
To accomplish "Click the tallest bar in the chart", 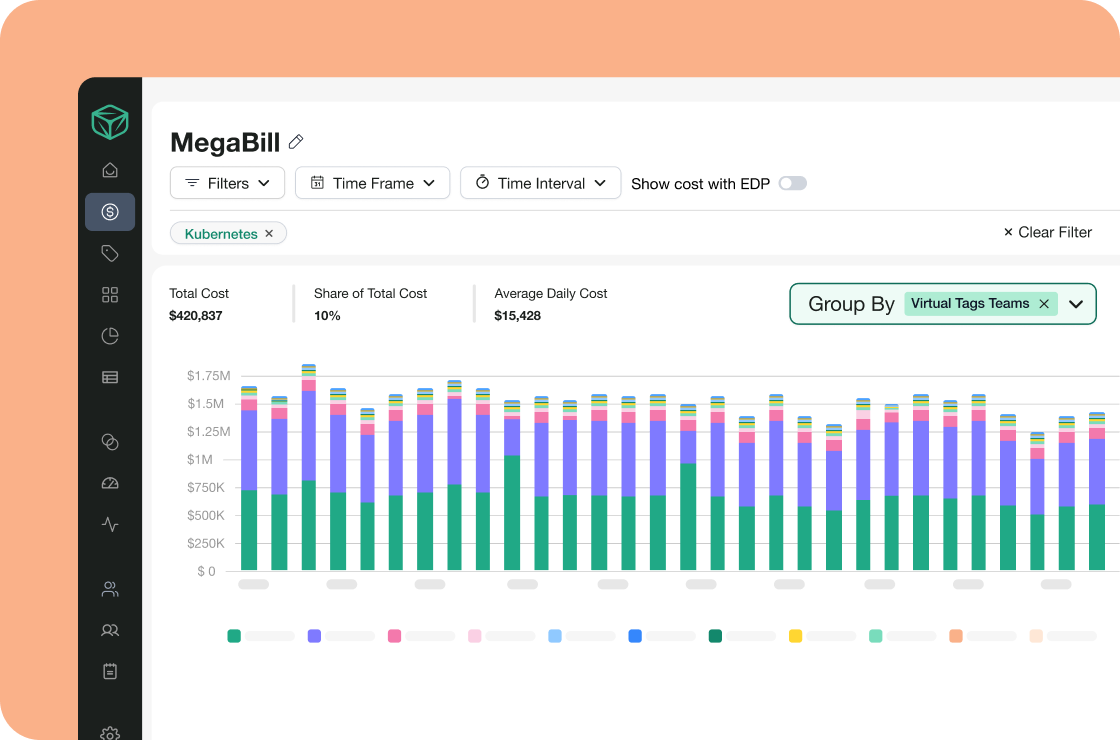I will click(x=309, y=470).
